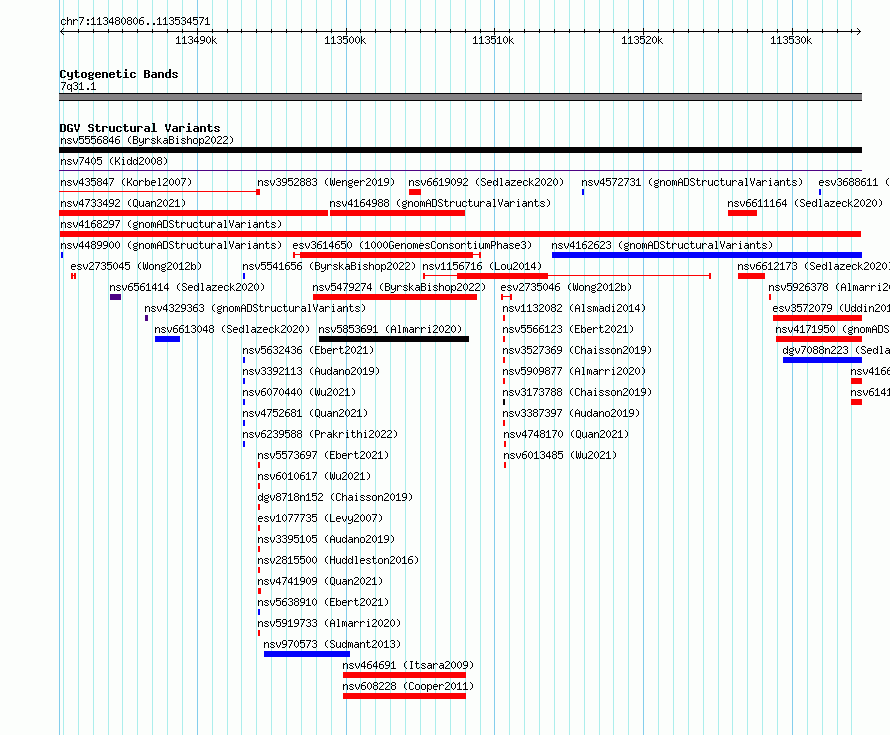This screenshot has height=735, width=890.
Task: Click the purple bar under nsv6561414
Action: [x=115, y=297]
